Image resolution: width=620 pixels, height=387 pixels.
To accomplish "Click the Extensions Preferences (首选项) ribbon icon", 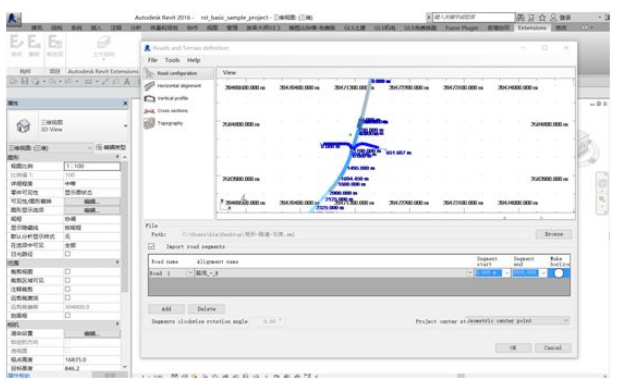I will click(55, 42).
